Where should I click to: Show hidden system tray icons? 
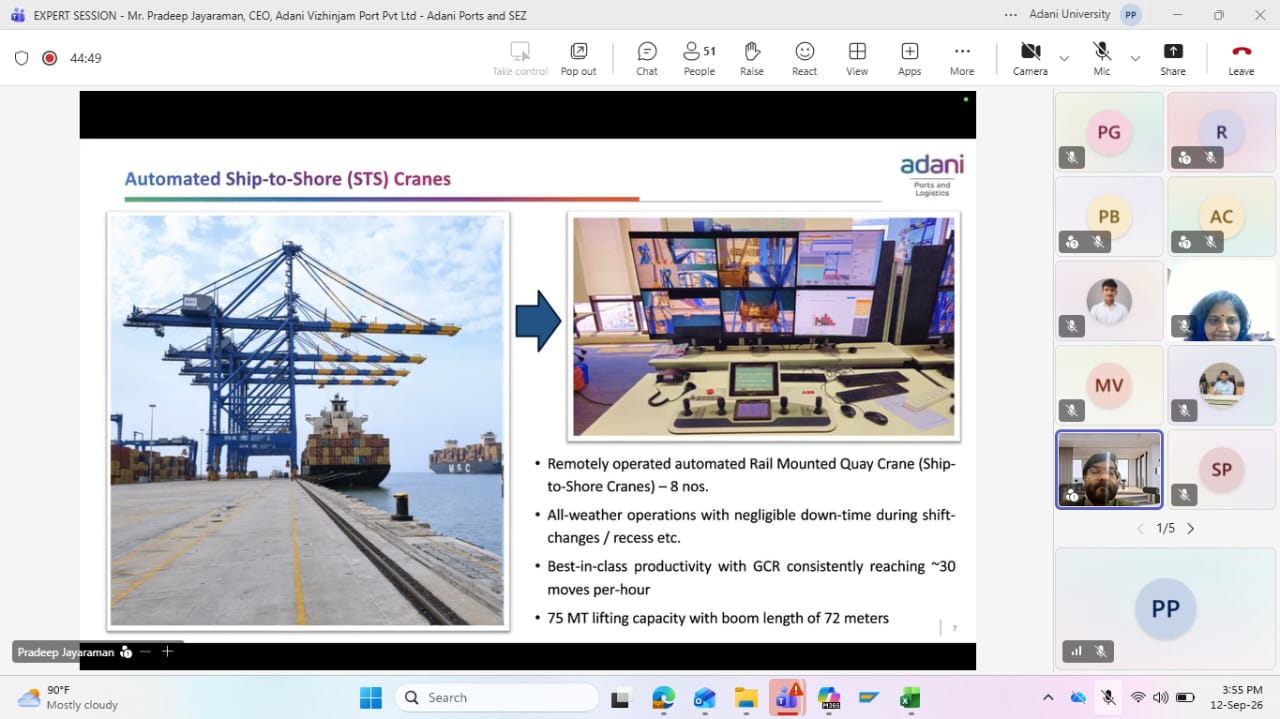(1048, 697)
